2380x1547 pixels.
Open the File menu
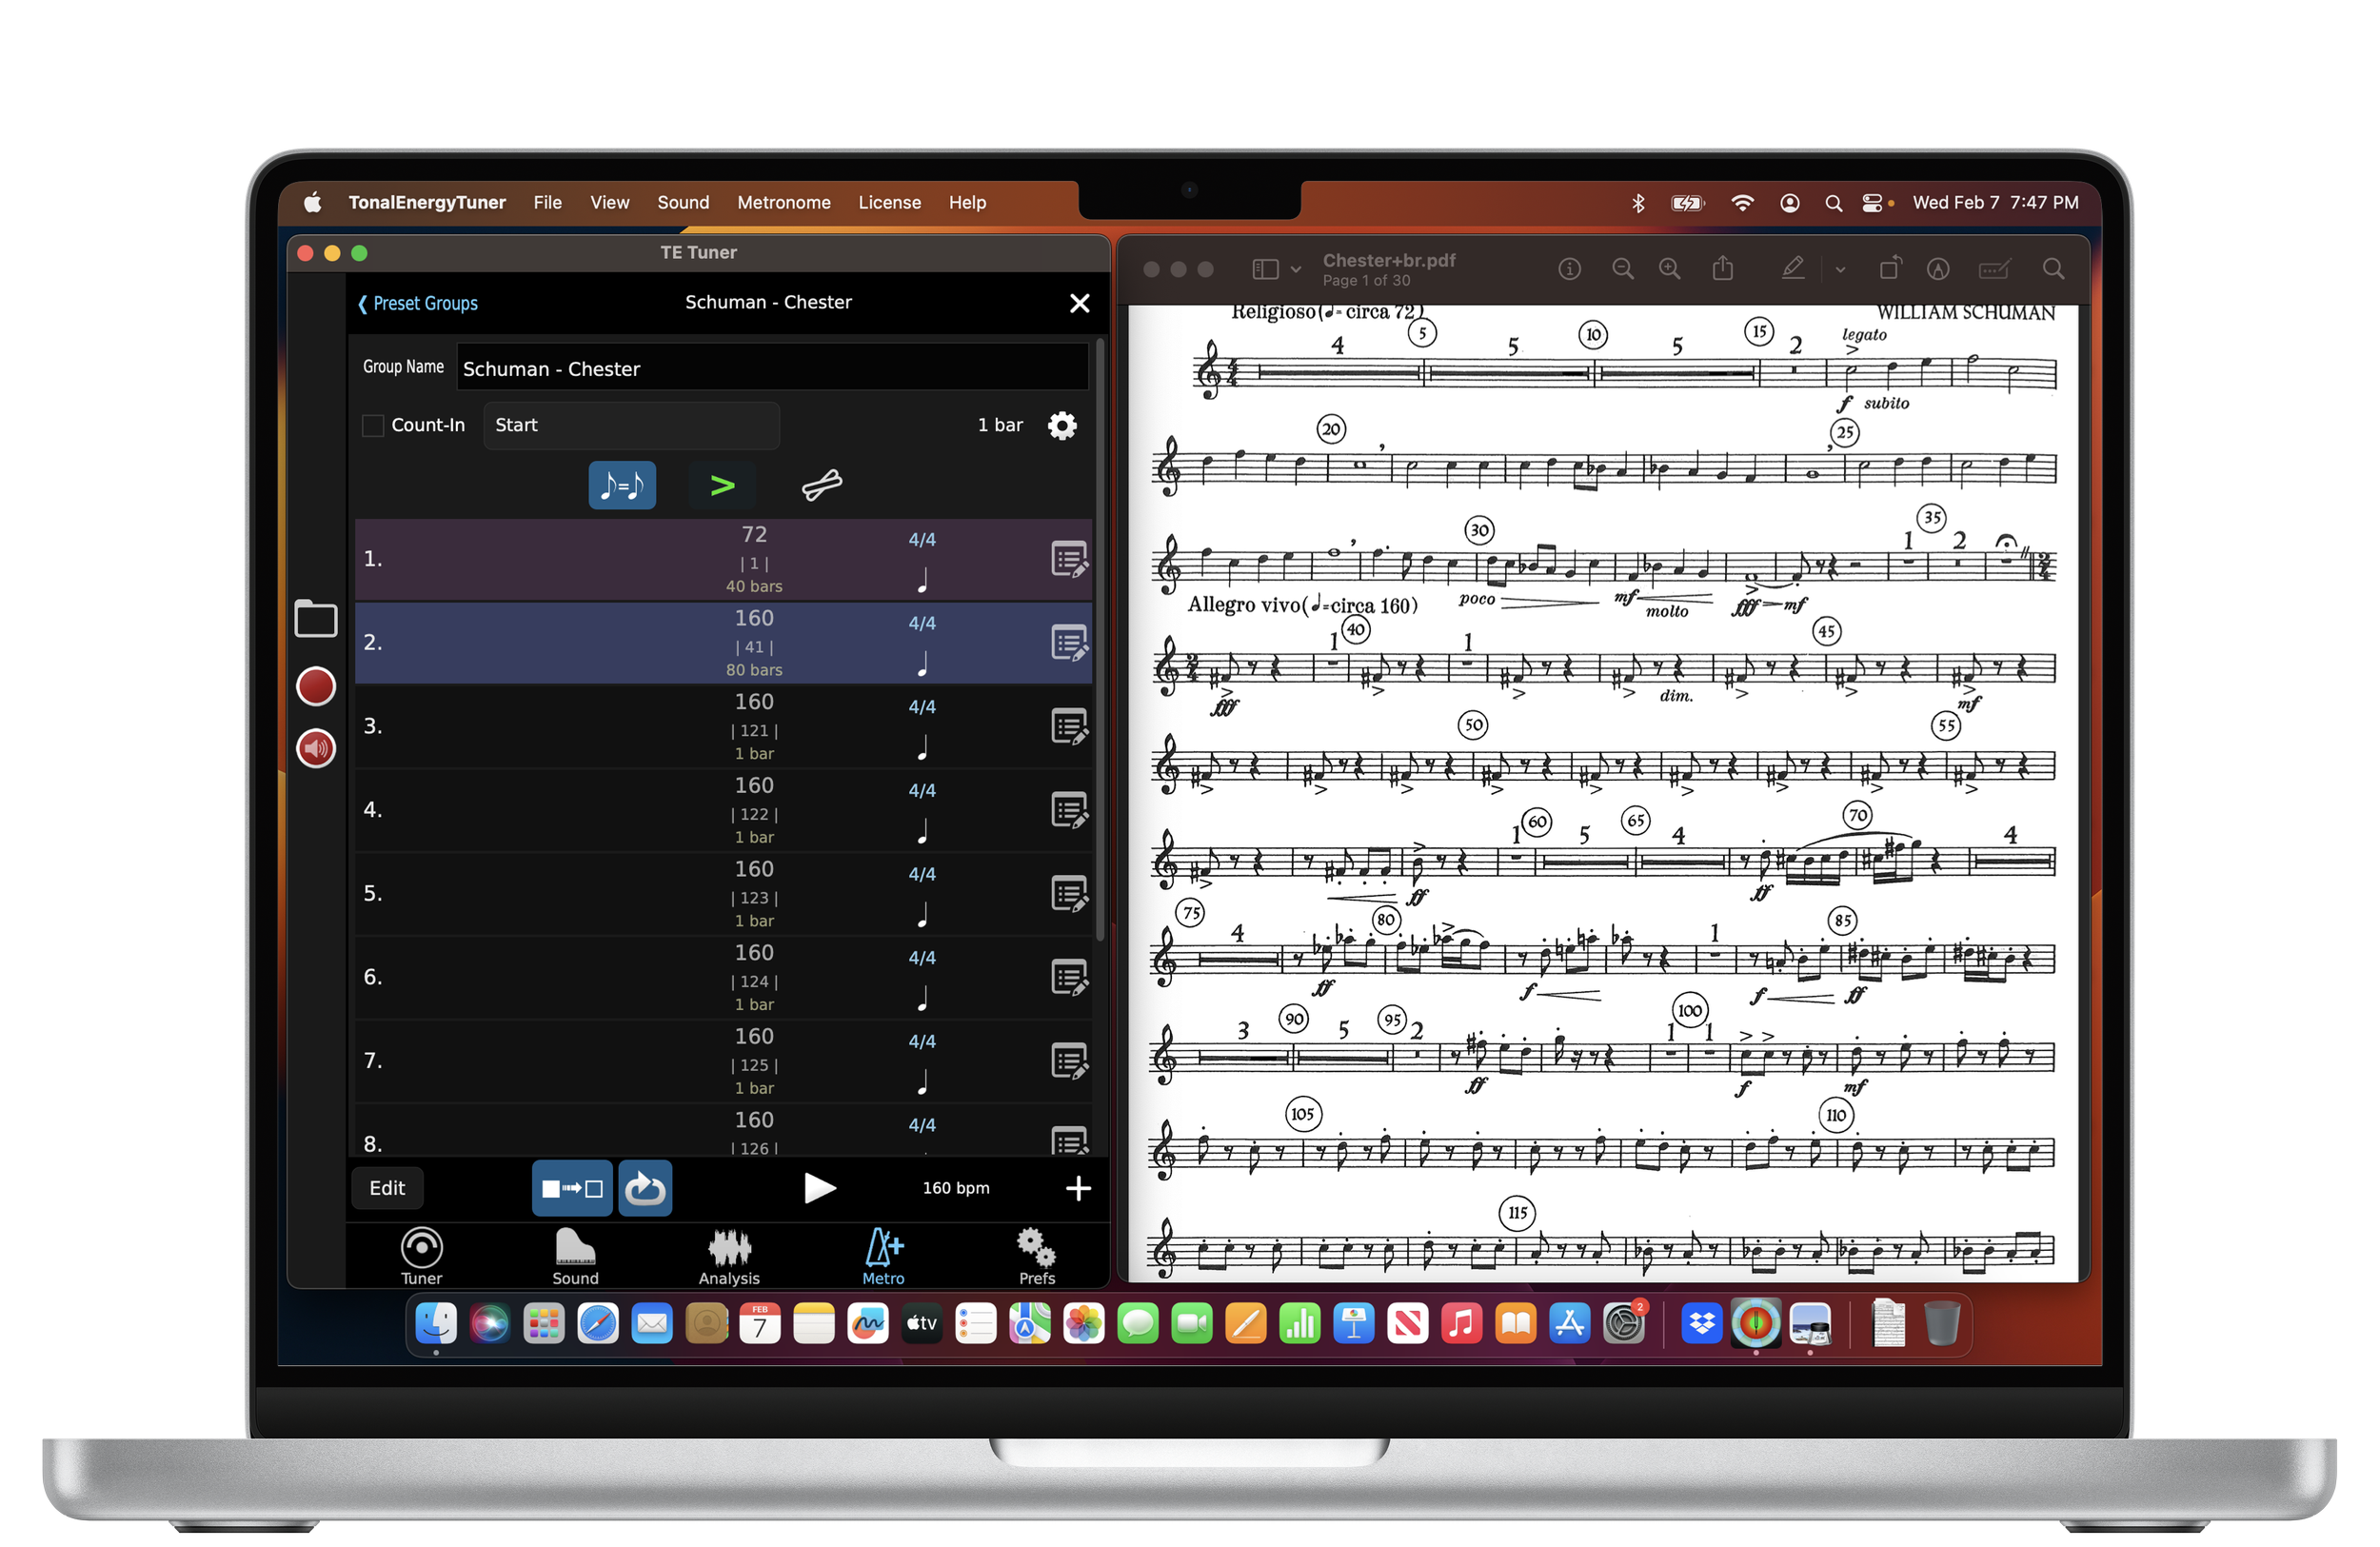click(x=547, y=203)
